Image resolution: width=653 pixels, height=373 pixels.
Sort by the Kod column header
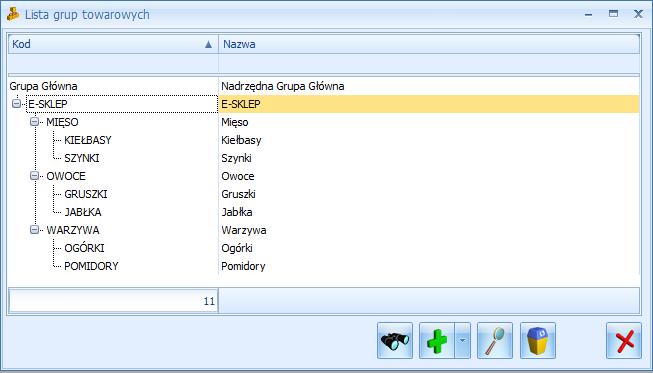[x=113, y=44]
